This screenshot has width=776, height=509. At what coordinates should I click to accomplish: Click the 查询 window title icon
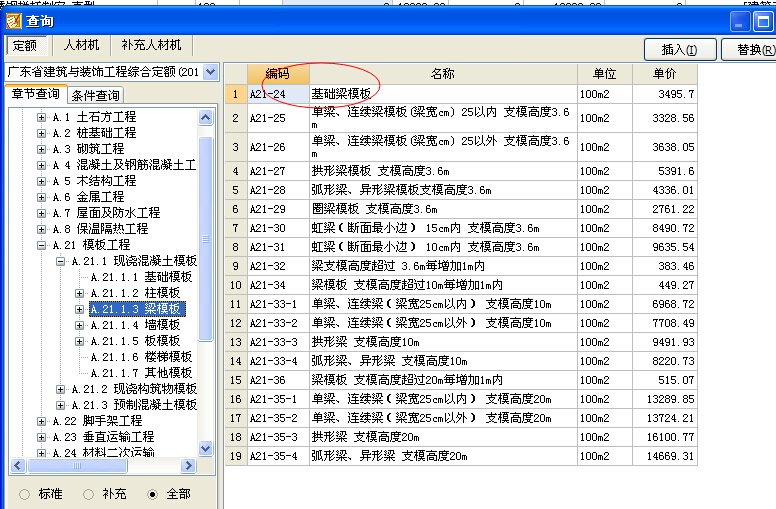[x=13, y=21]
